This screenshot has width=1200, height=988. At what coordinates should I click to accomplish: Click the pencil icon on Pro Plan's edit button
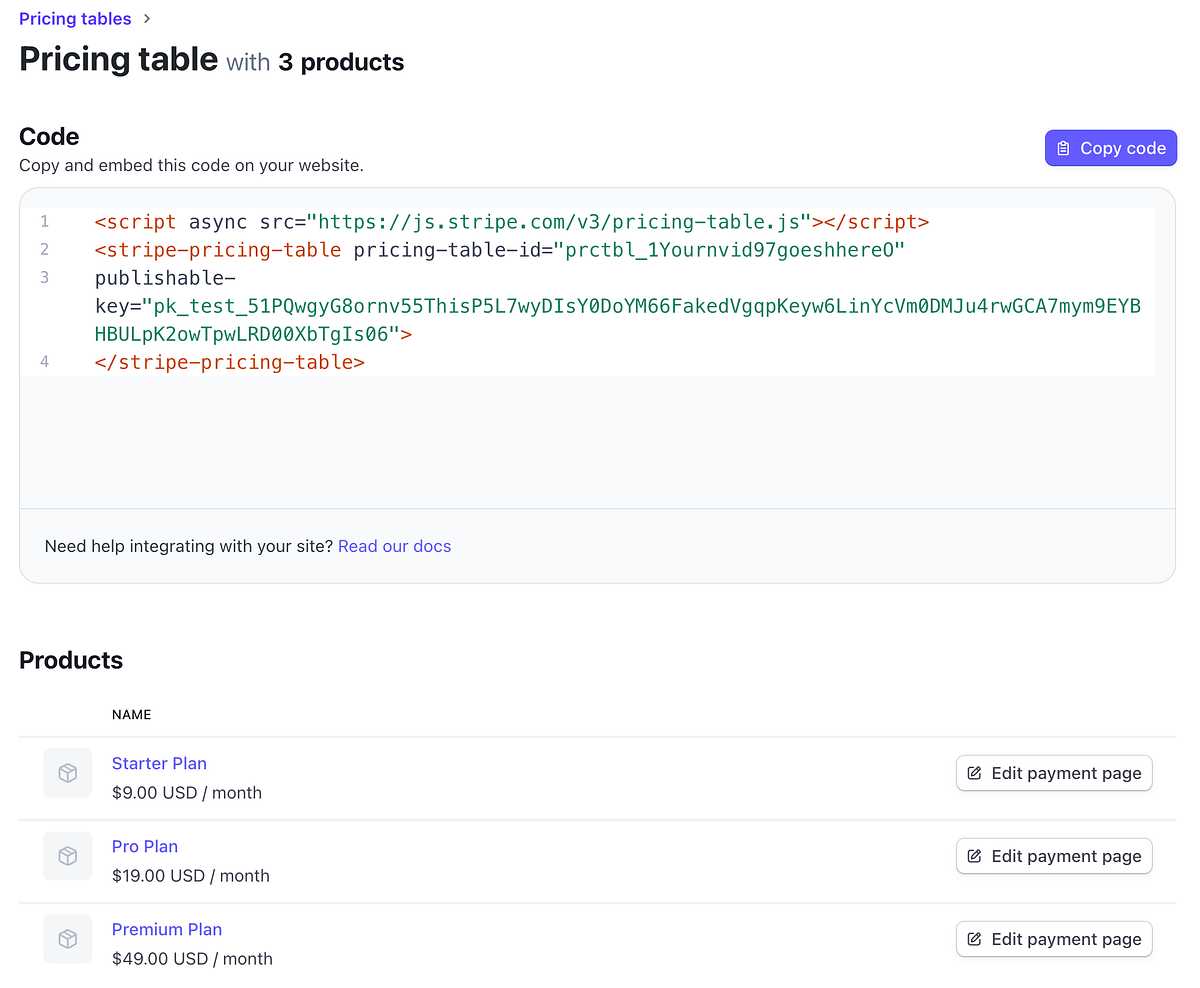972,855
